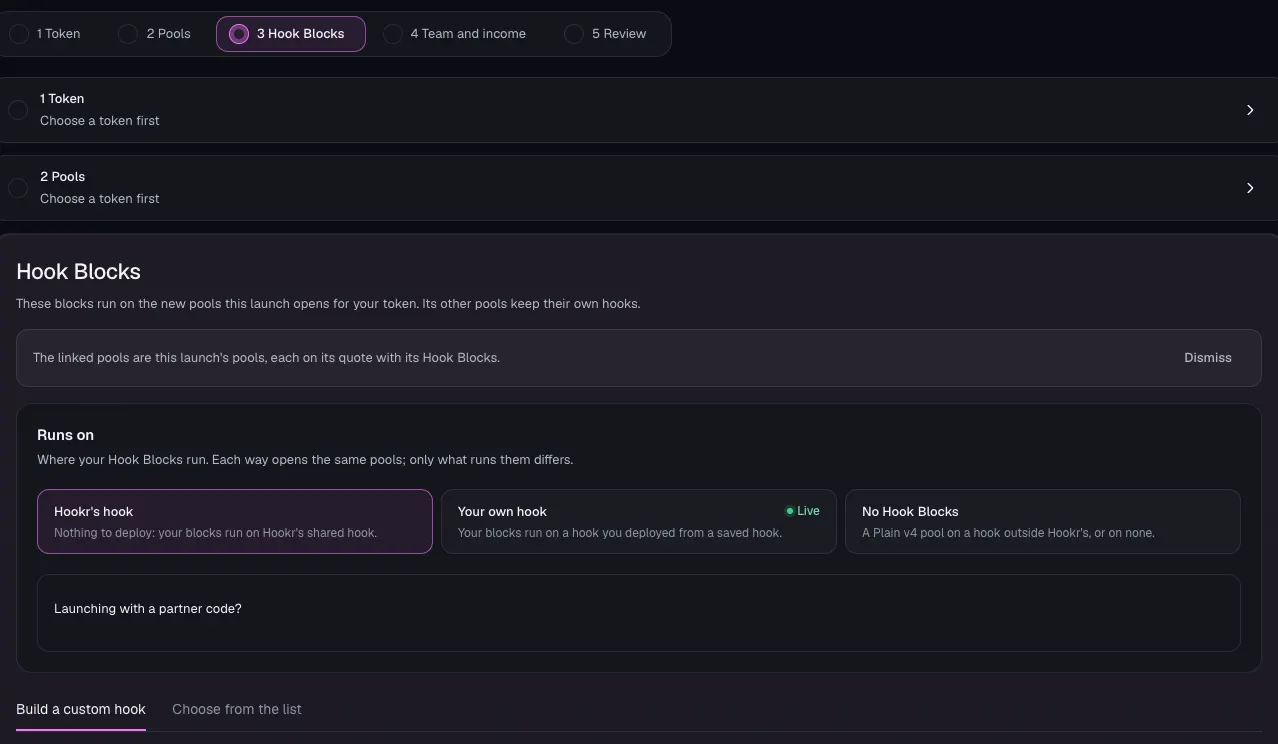Click the 4 Team and income circle icon
Viewport: 1278px width, 744px height.
392,34
